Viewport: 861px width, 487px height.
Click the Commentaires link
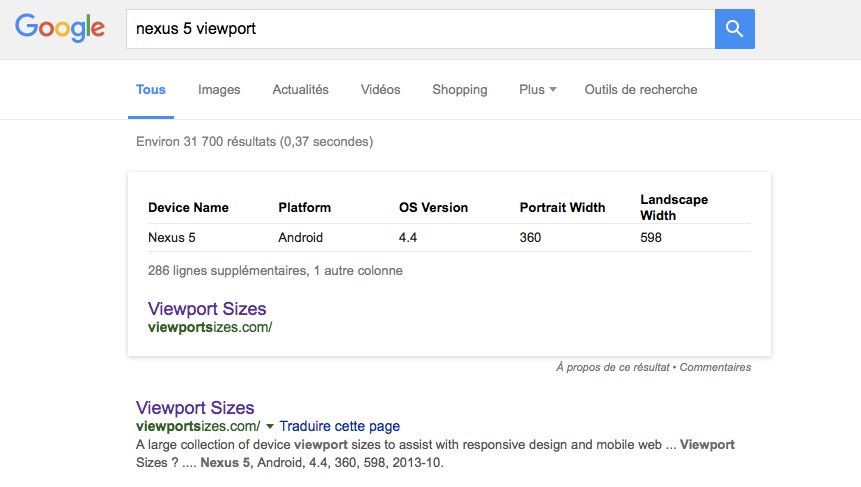pyautogui.click(x=715, y=367)
